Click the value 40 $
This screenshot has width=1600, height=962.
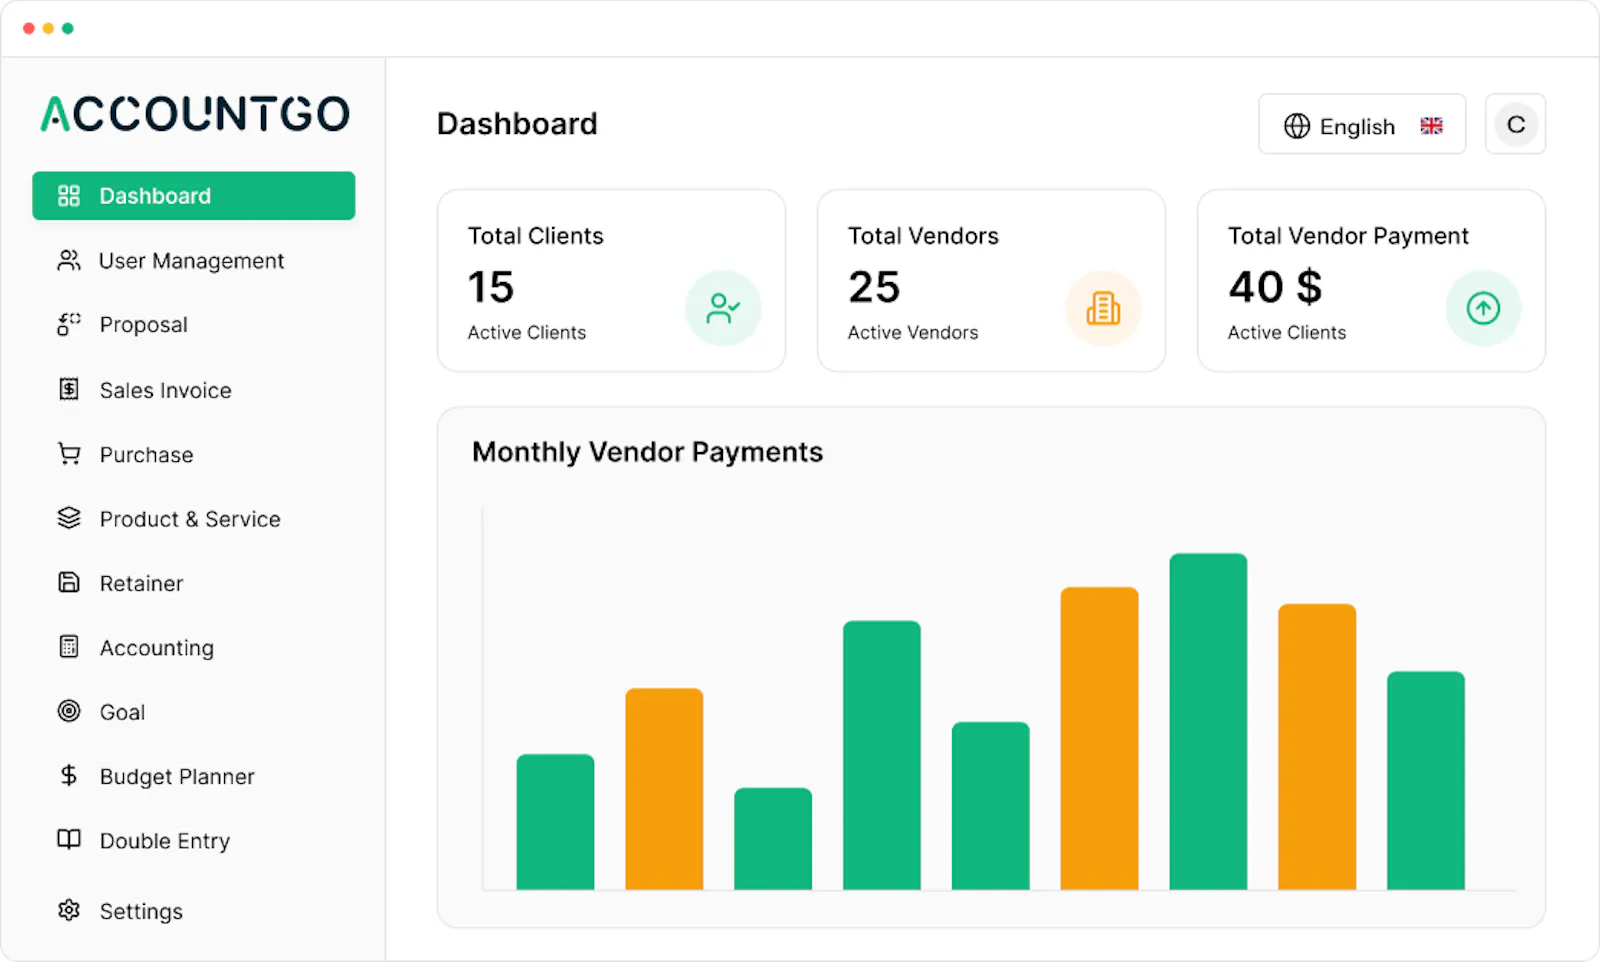(1276, 287)
